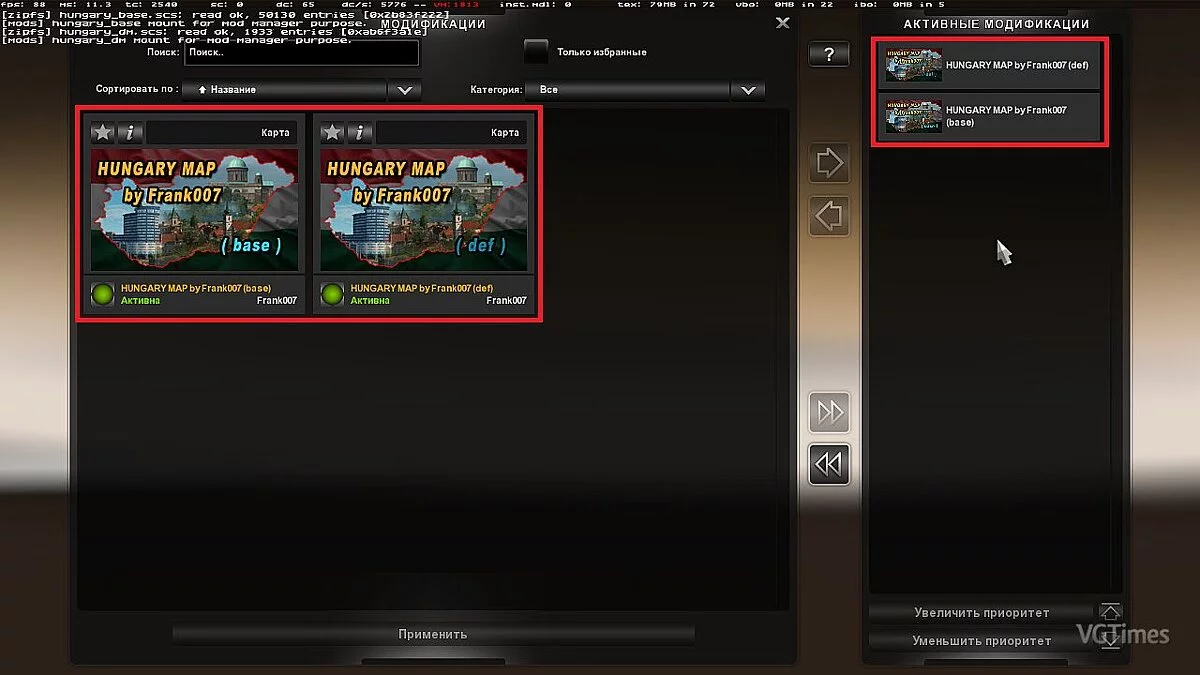Click the Карта category tag on a mod card

[x=273, y=131]
